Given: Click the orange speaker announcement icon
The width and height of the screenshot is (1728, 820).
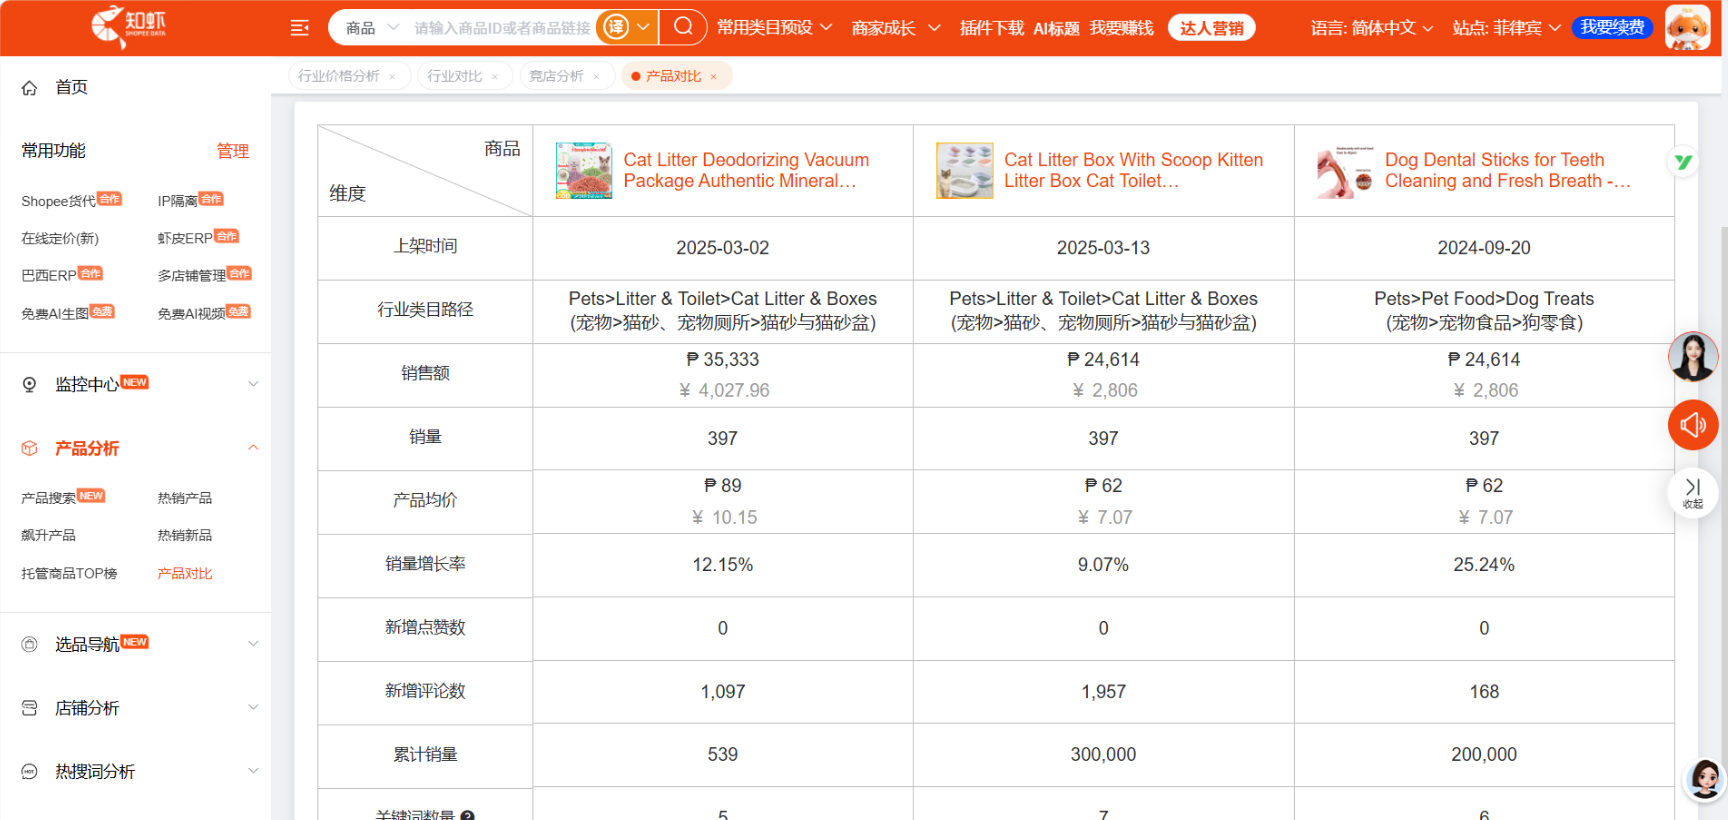Looking at the screenshot, I should (1692, 425).
